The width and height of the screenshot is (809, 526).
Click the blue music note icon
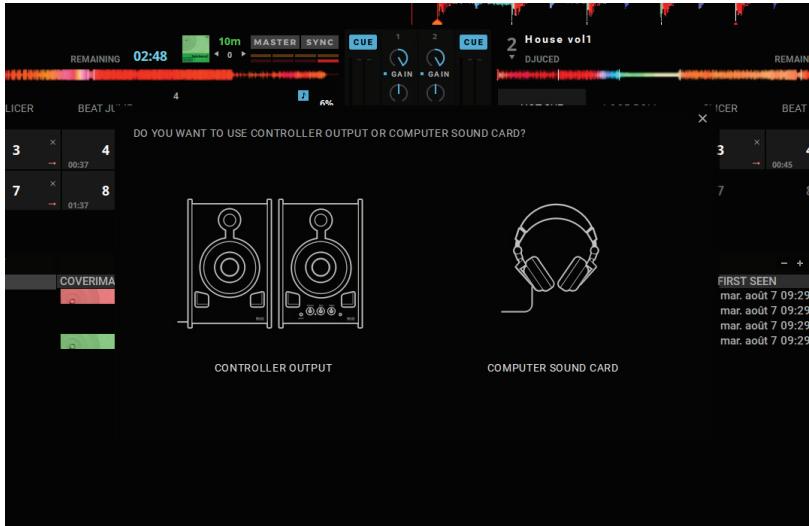pos(303,95)
